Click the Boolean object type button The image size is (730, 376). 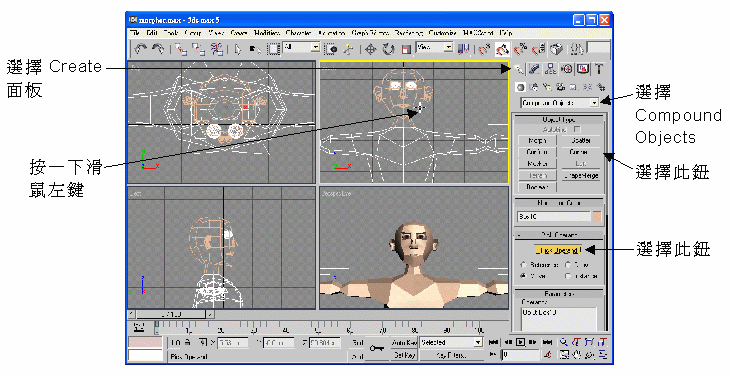(537, 187)
